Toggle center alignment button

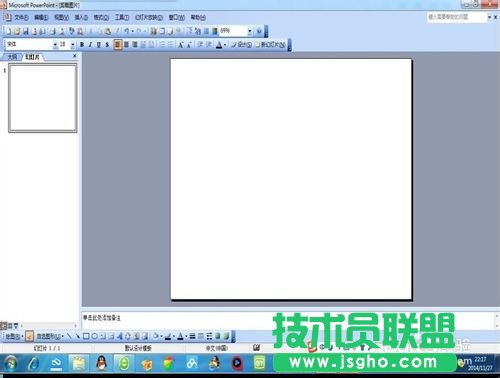click(x=126, y=44)
